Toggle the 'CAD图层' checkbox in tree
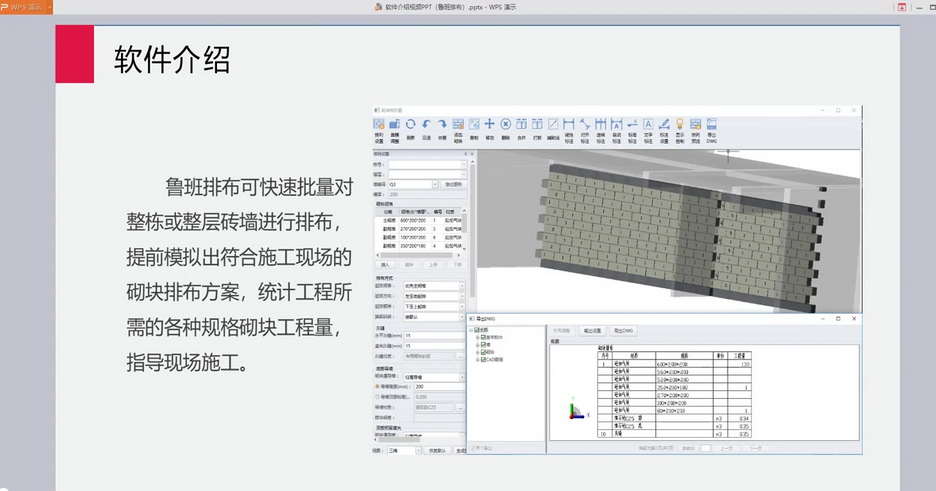Image resolution: width=936 pixels, height=491 pixels. click(483, 360)
